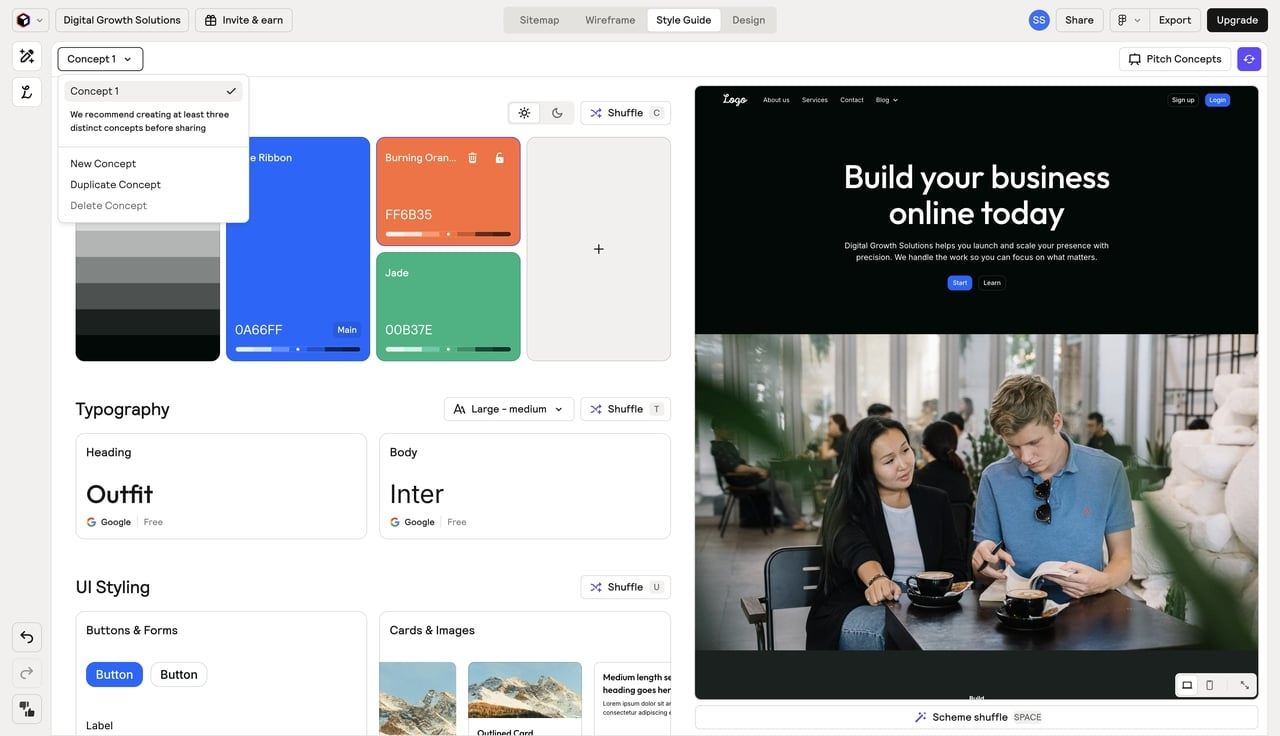Switch to the Design tab
Image resolution: width=1280 pixels, height=736 pixels.
[748, 20]
